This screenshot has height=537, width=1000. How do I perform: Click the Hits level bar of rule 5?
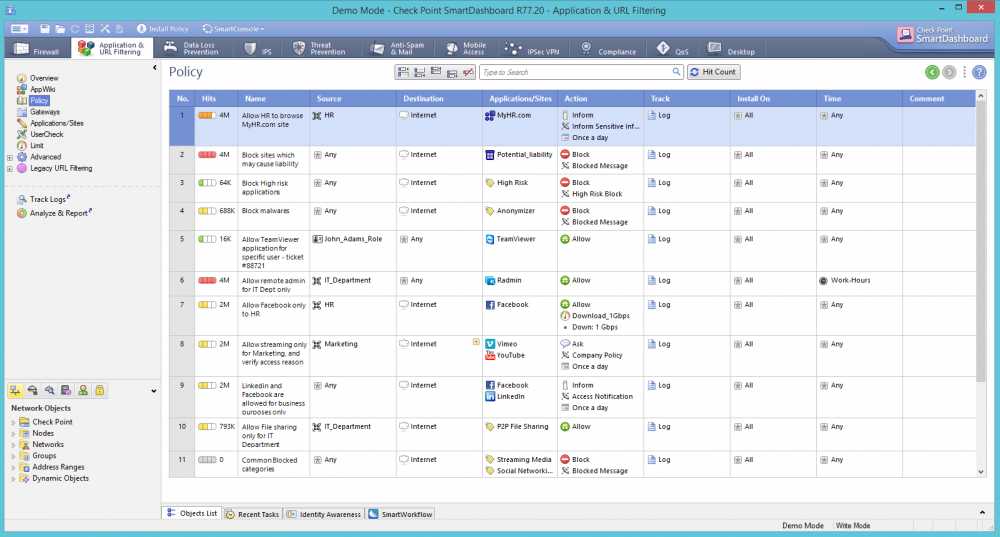coord(207,239)
